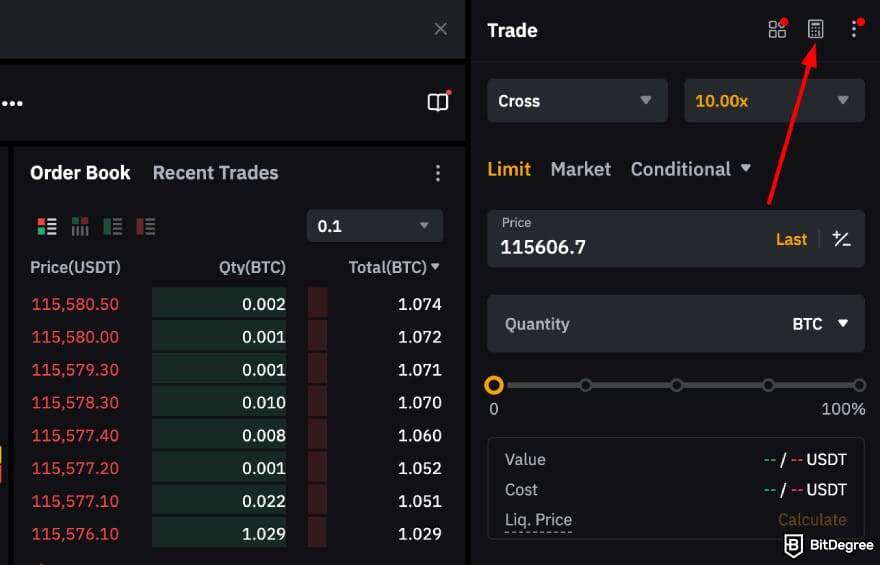
Task: Click the Last price button
Action: 791,239
